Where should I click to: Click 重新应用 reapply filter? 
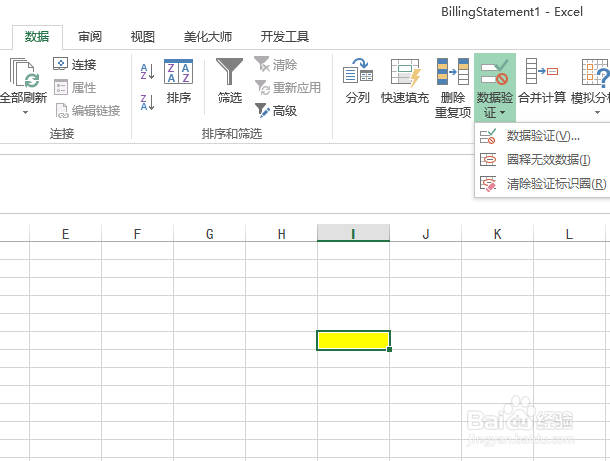coord(287,88)
